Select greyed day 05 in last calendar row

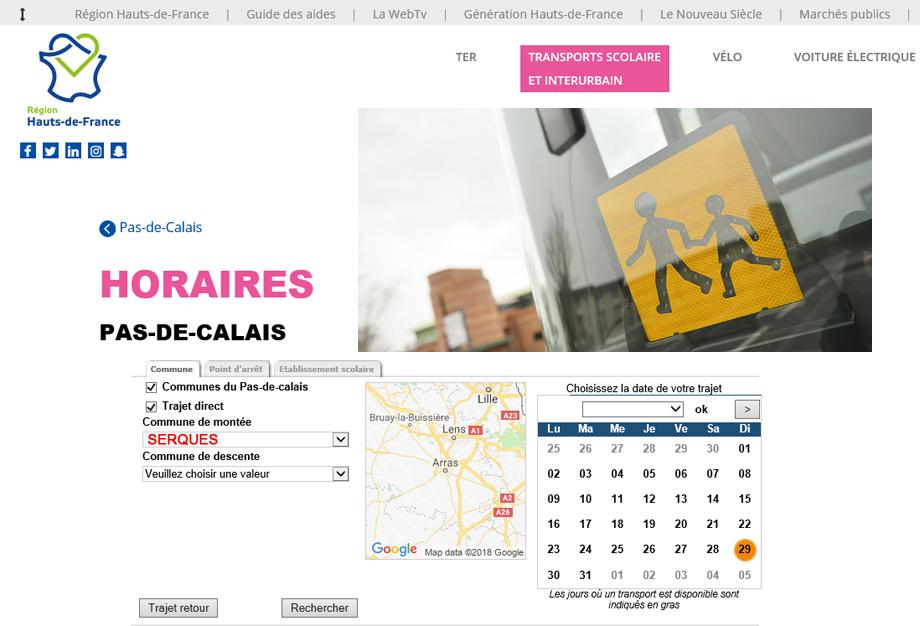pyautogui.click(x=745, y=575)
